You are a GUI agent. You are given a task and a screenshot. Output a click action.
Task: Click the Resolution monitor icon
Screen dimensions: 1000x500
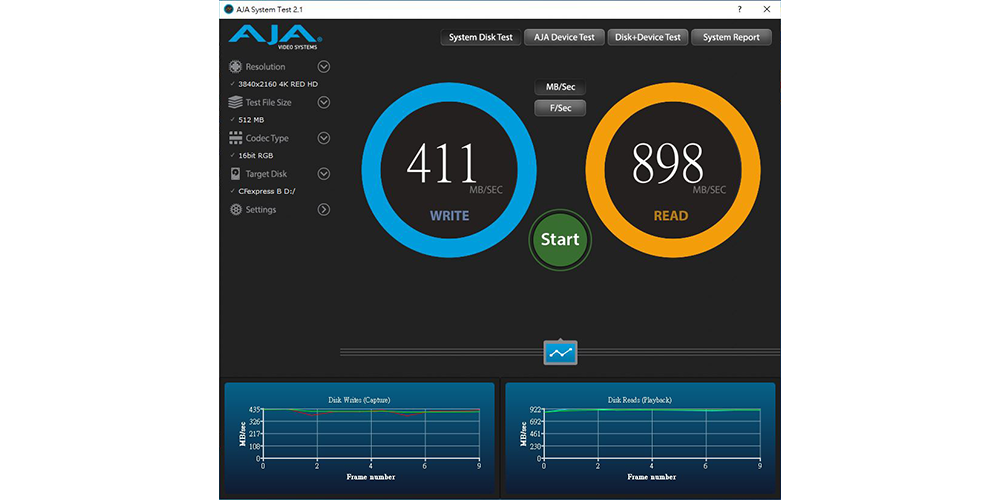(x=236, y=67)
